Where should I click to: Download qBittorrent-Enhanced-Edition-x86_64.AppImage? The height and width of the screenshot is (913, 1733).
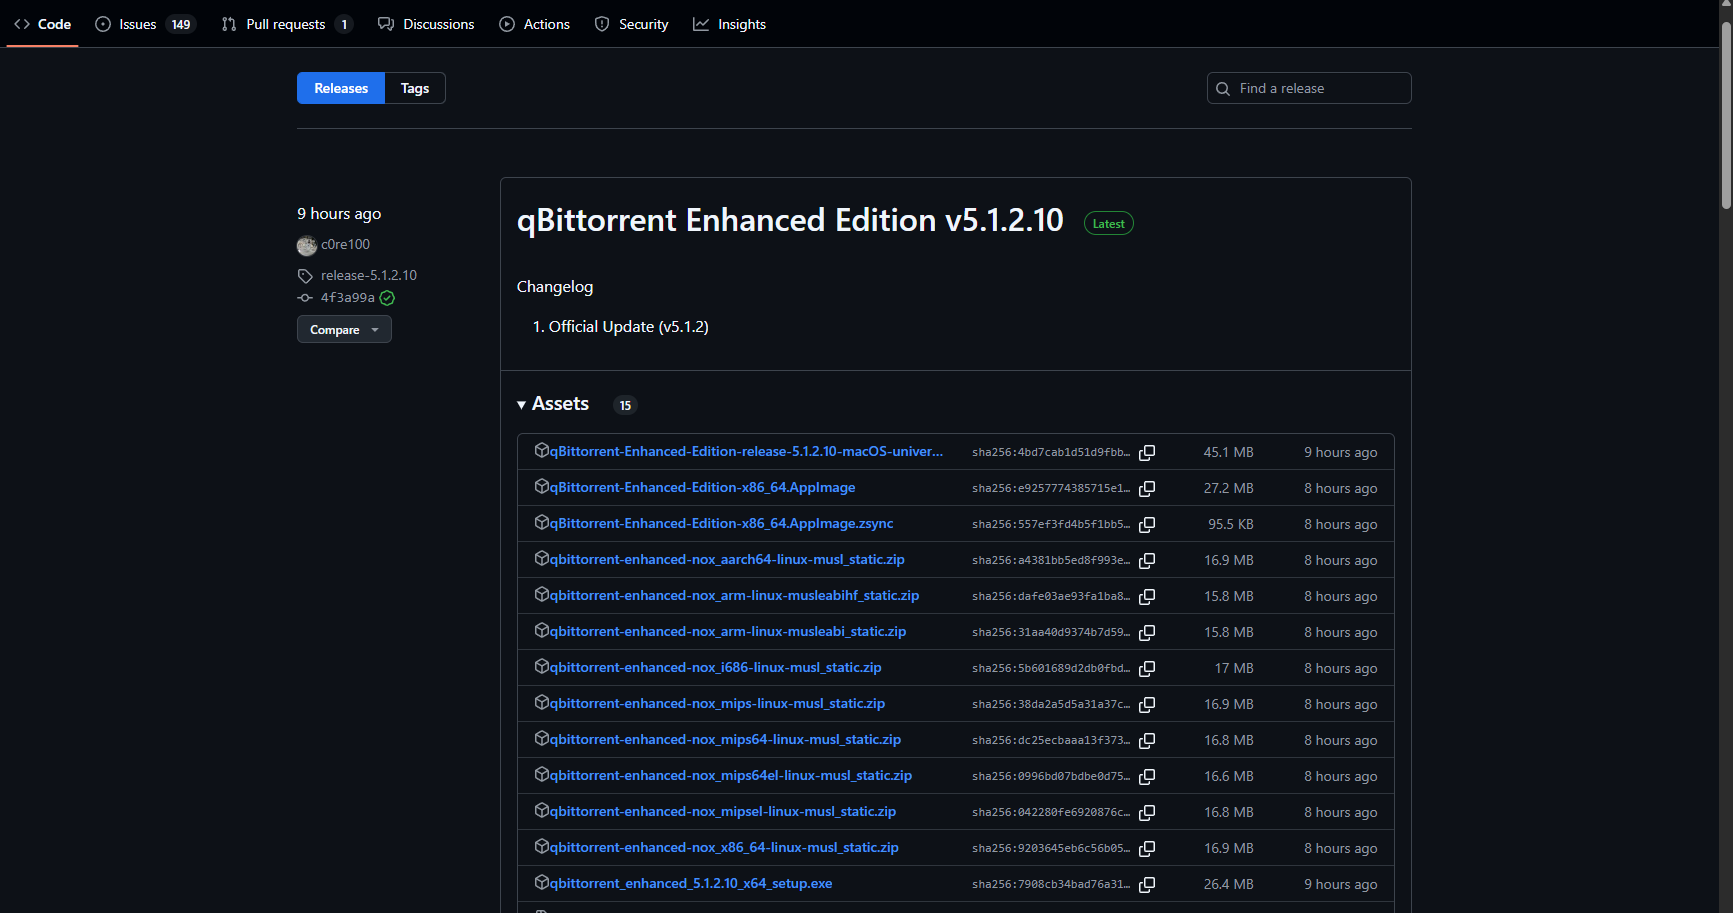[x=702, y=488]
